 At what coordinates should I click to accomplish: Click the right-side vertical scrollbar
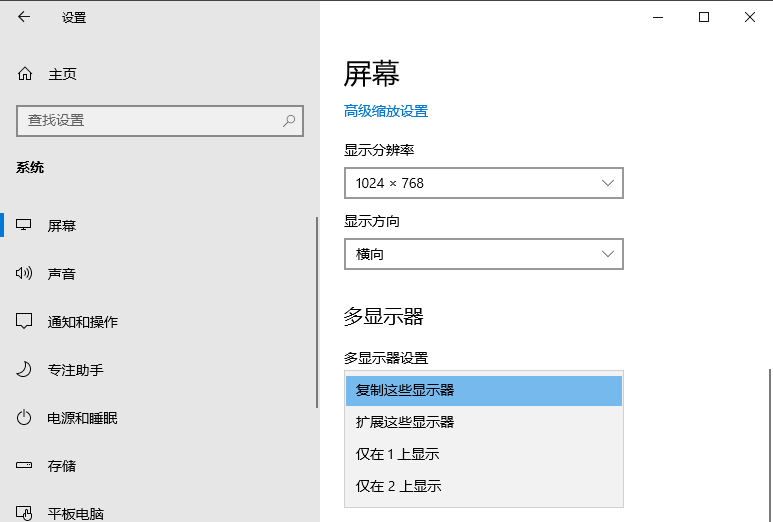pyautogui.click(x=769, y=440)
